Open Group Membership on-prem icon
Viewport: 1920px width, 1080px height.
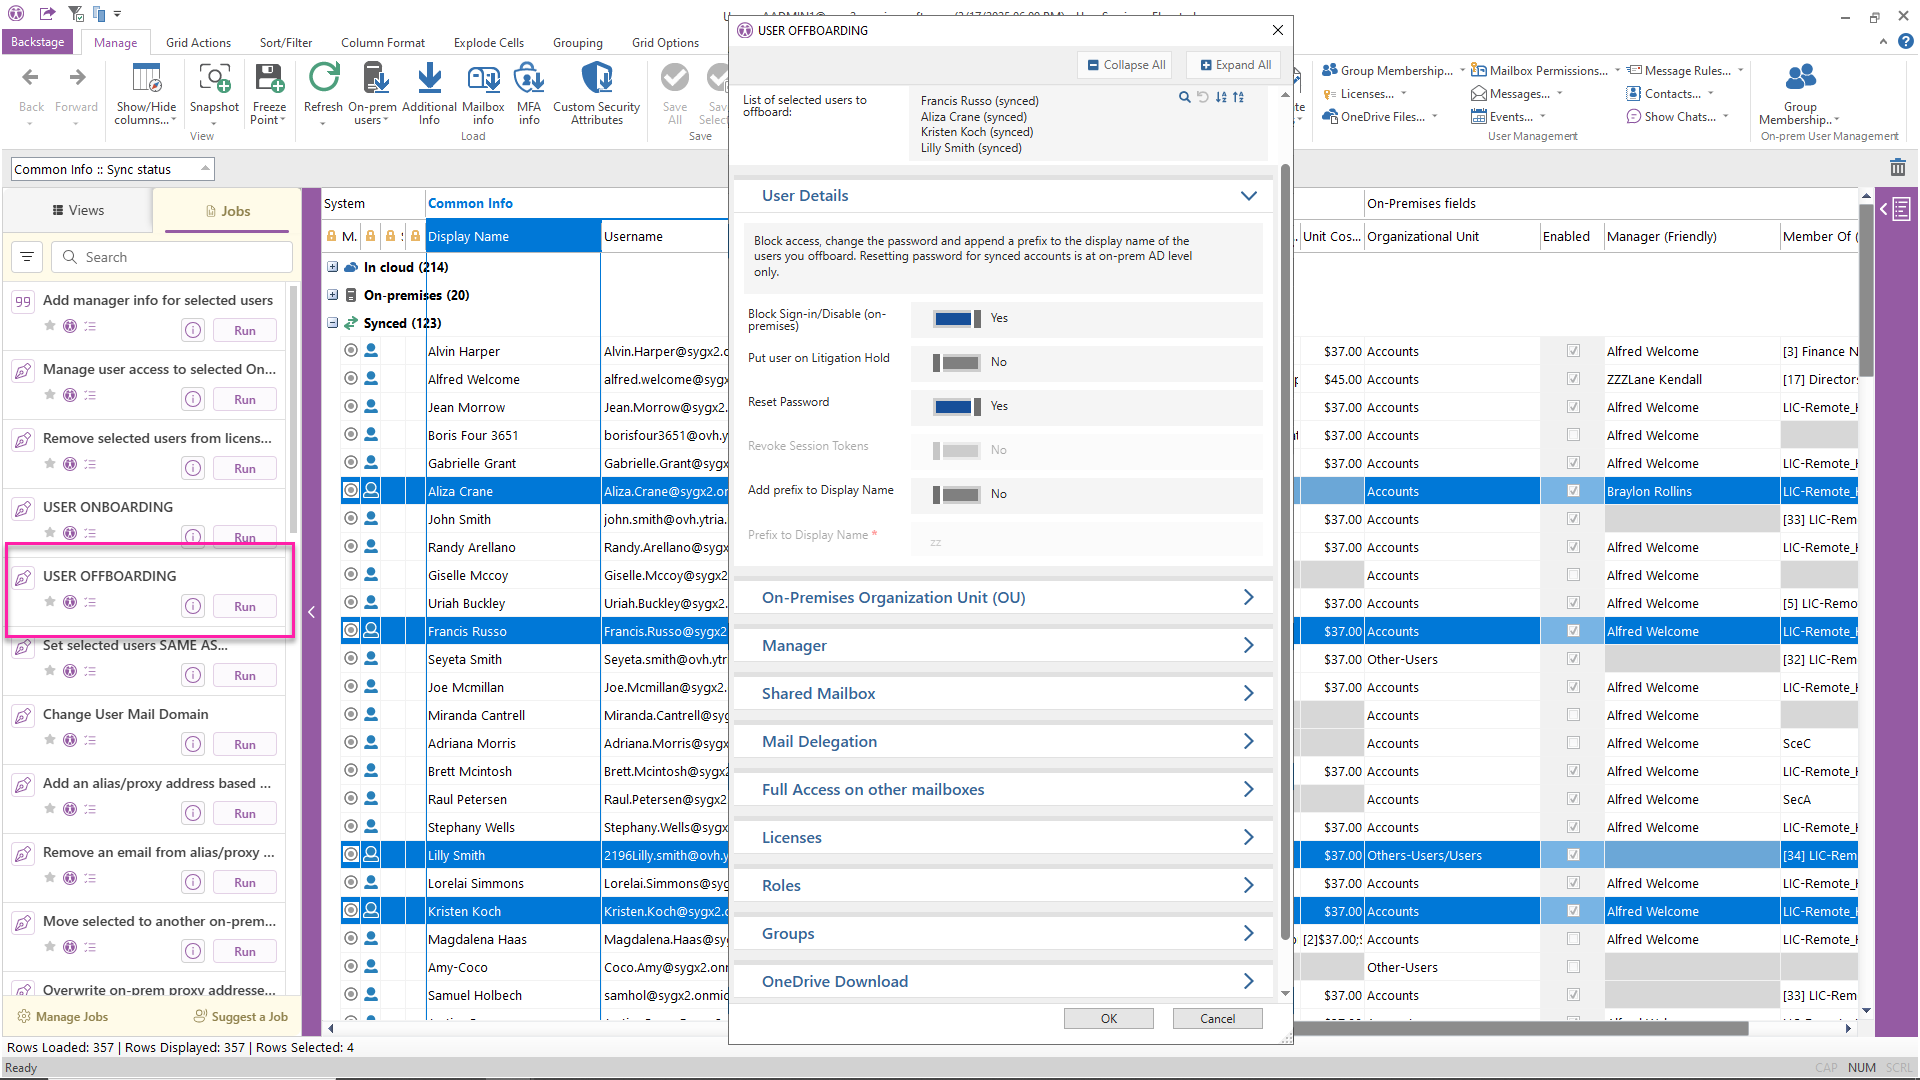1800,78
